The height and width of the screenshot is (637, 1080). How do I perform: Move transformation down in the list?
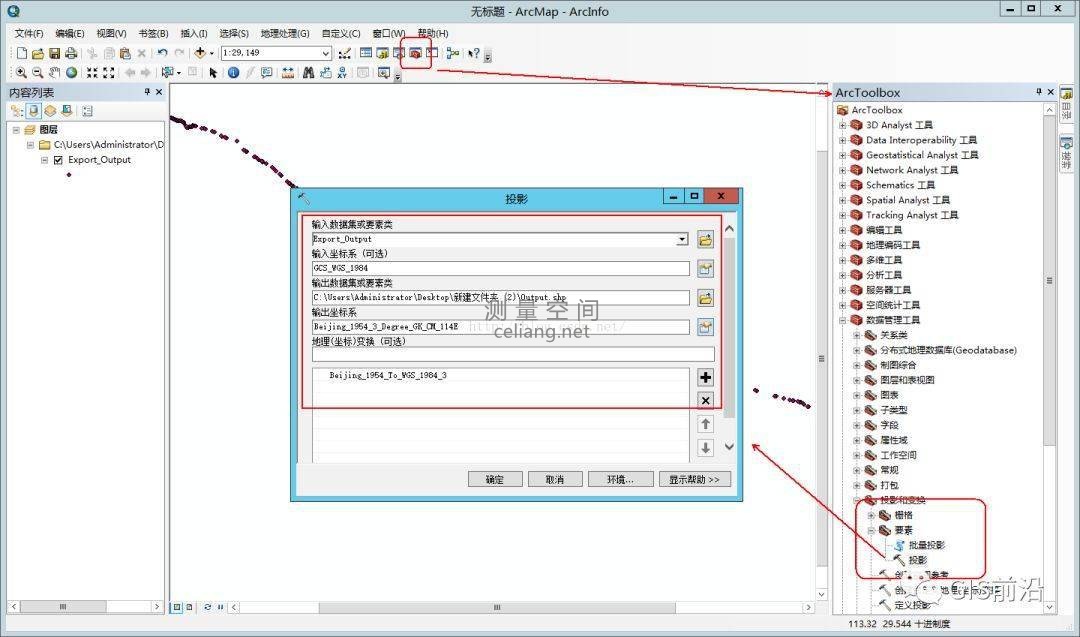705,448
